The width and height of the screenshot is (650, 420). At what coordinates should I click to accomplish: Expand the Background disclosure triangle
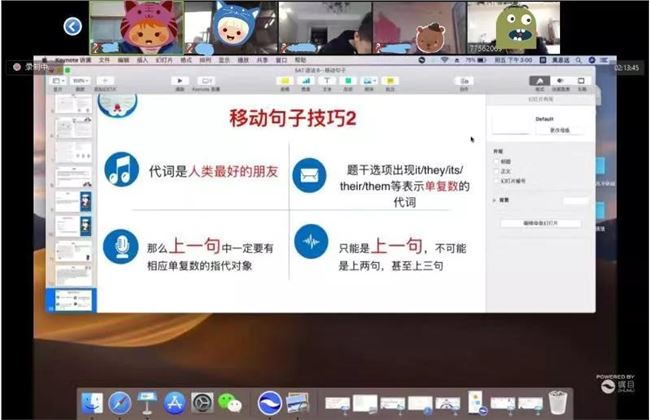coord(495,201)
